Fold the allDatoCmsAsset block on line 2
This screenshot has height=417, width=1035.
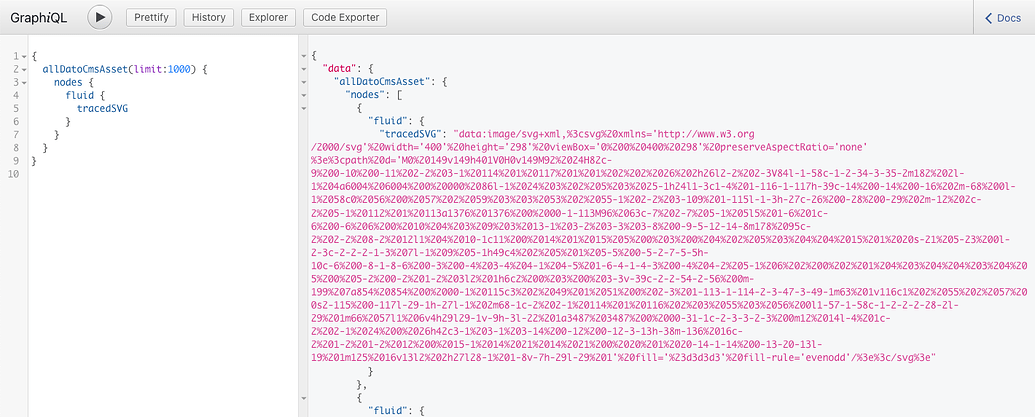(24, 69)
